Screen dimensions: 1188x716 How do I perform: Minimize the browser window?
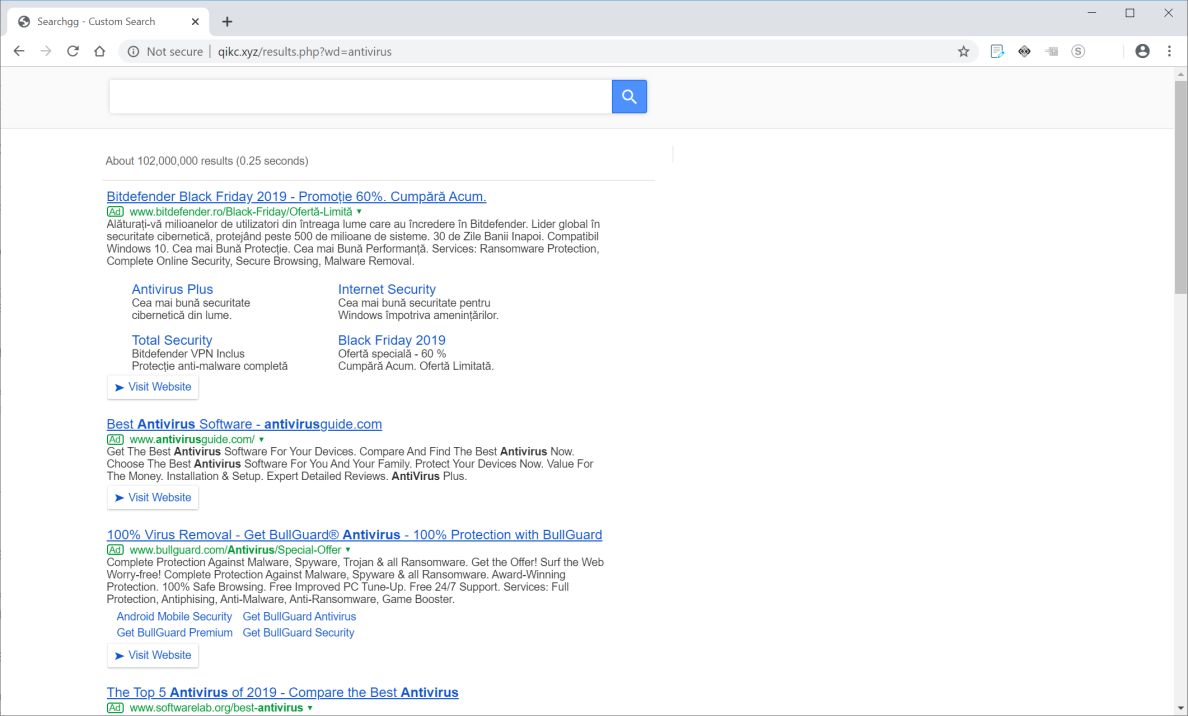[1092, 13]
